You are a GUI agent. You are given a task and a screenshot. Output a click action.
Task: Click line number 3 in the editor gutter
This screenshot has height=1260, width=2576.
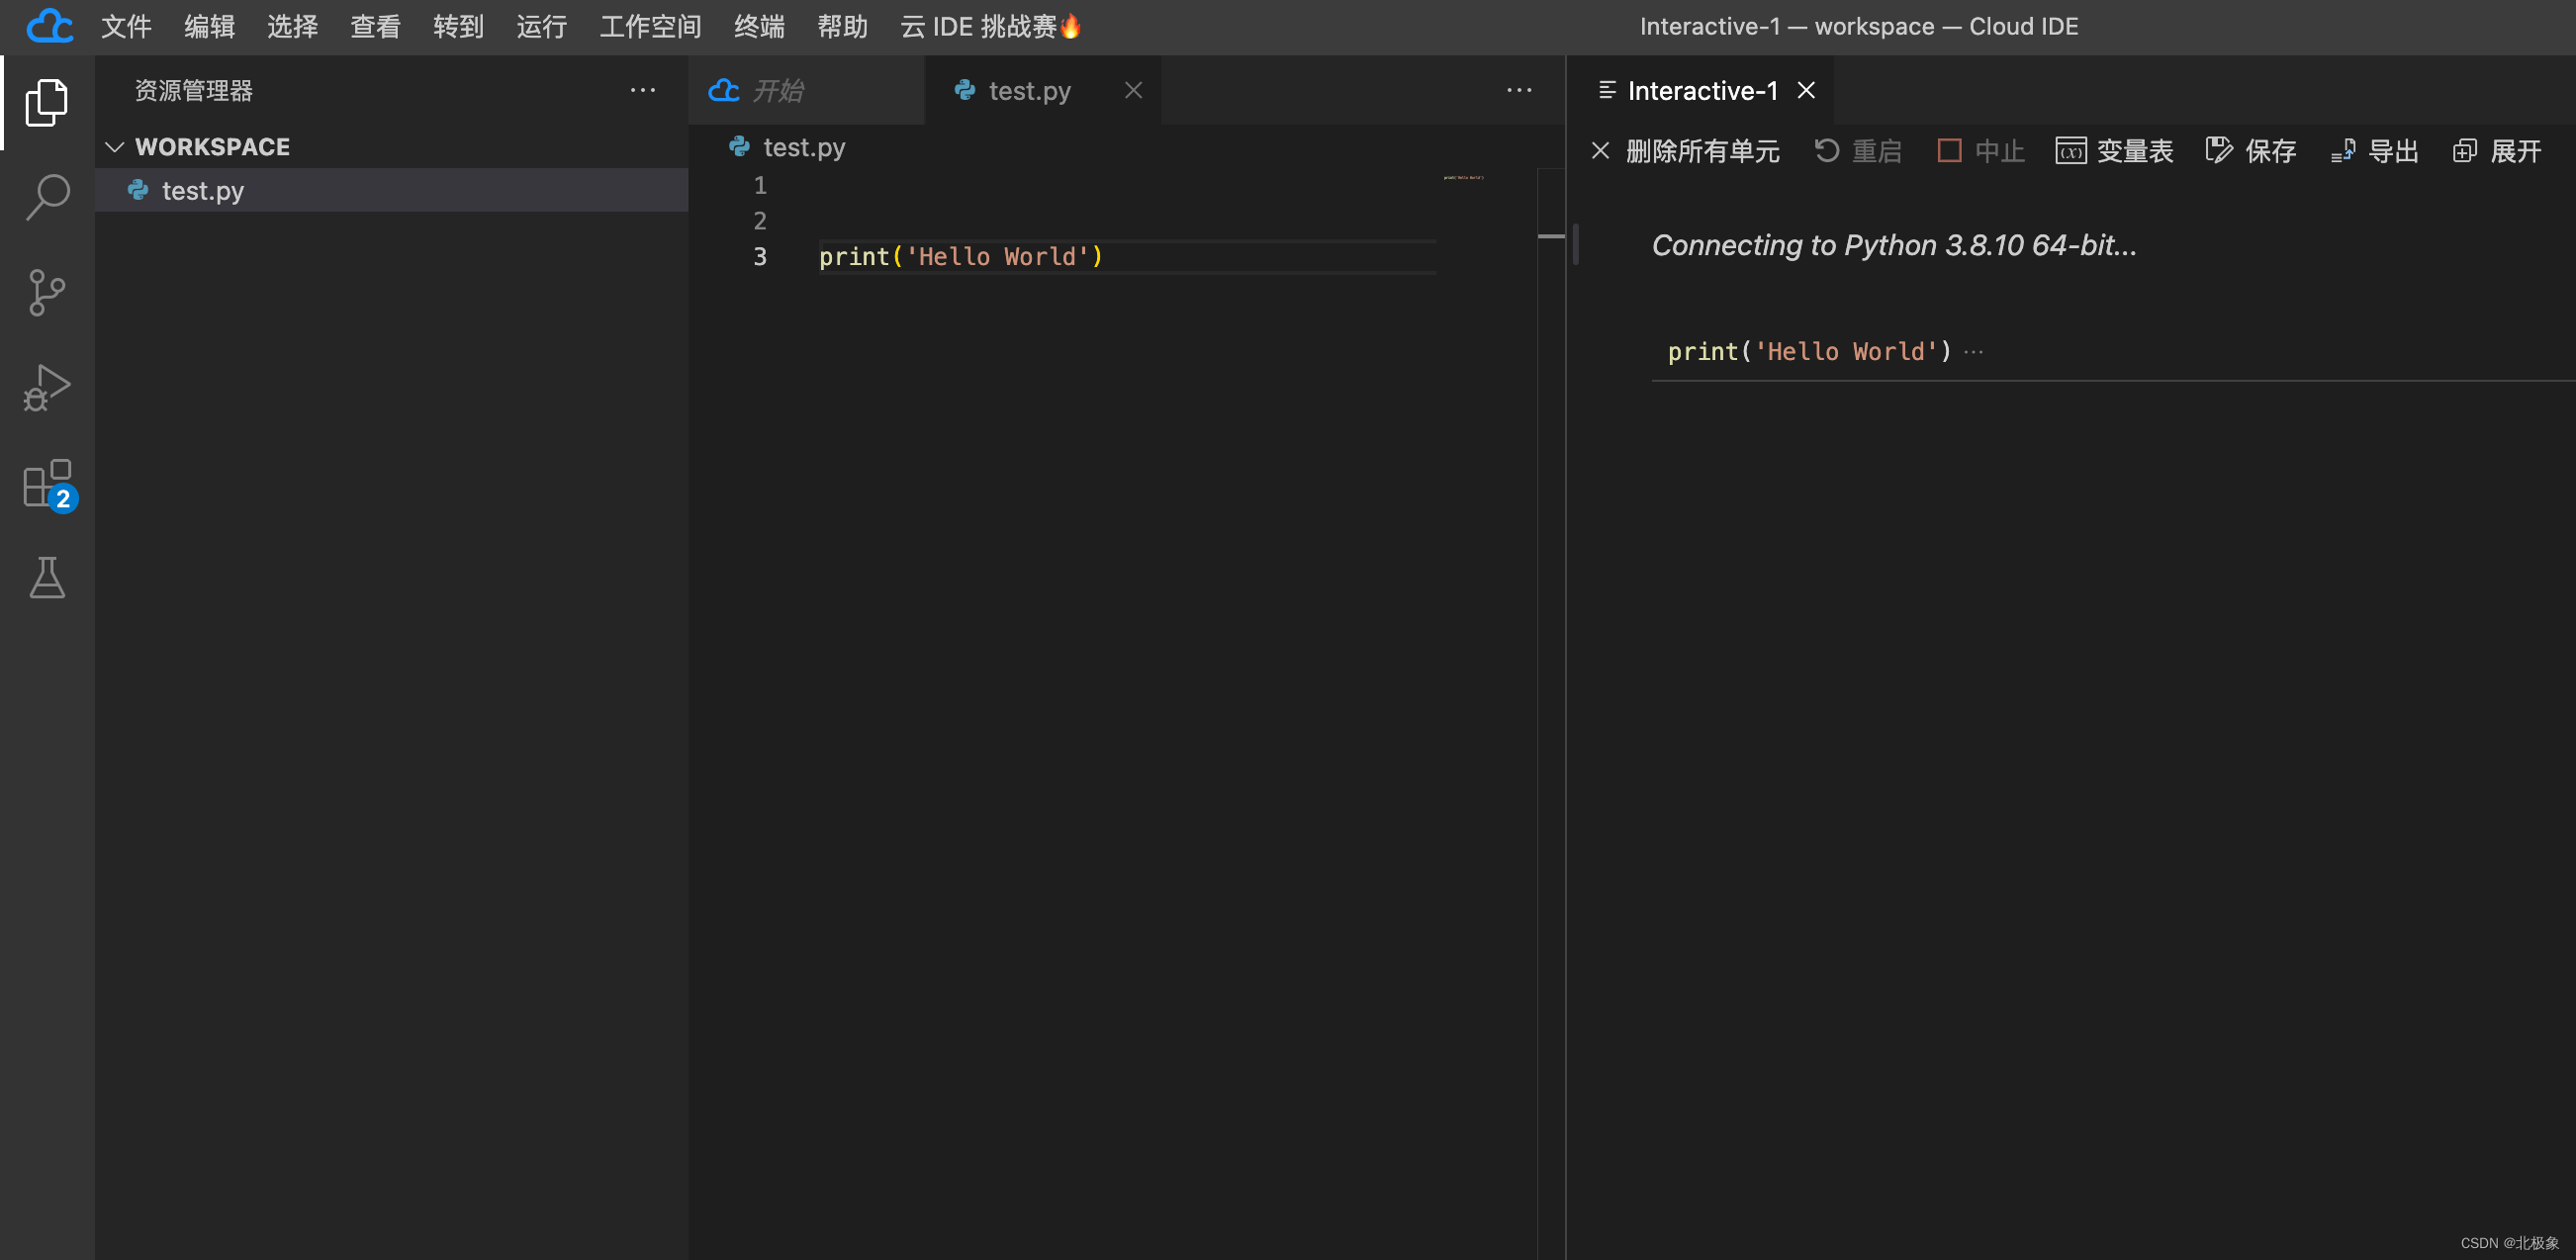click(760, 257)
